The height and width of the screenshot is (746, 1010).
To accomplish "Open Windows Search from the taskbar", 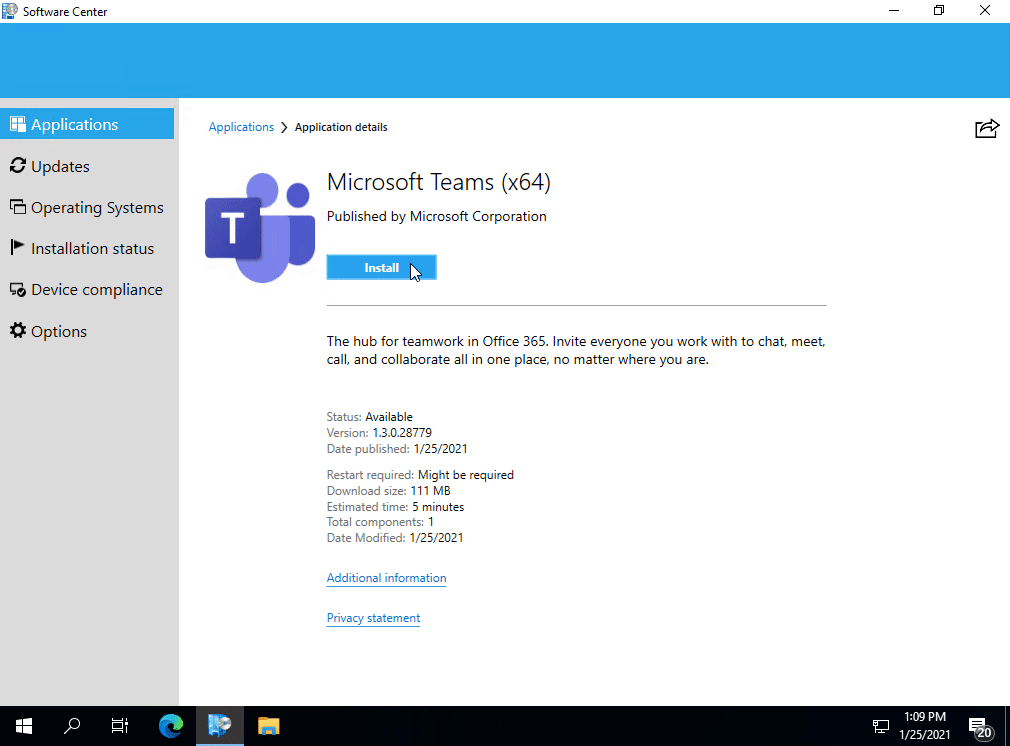I will pos(71,726).
